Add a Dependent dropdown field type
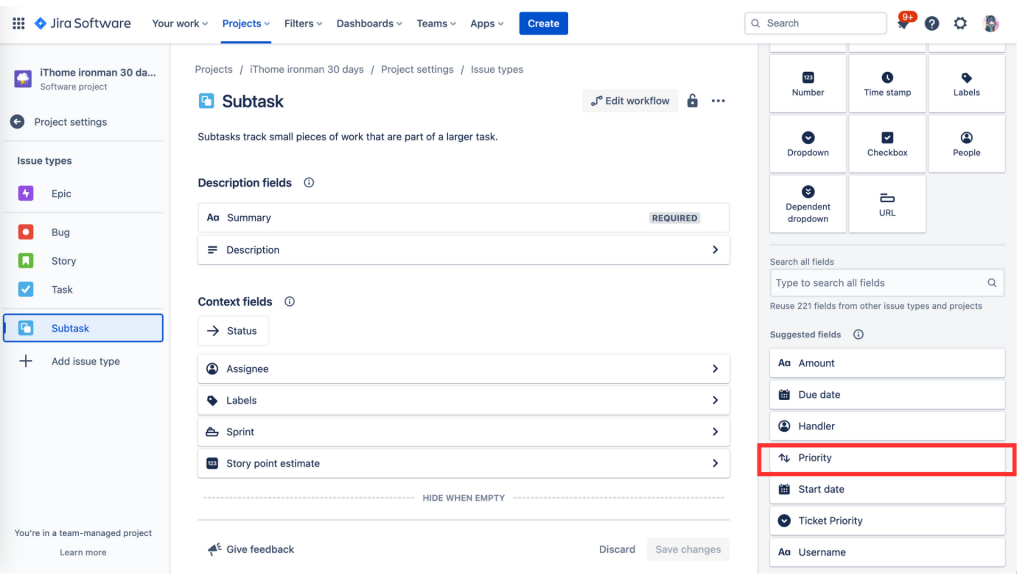 [x=808, y=204]
